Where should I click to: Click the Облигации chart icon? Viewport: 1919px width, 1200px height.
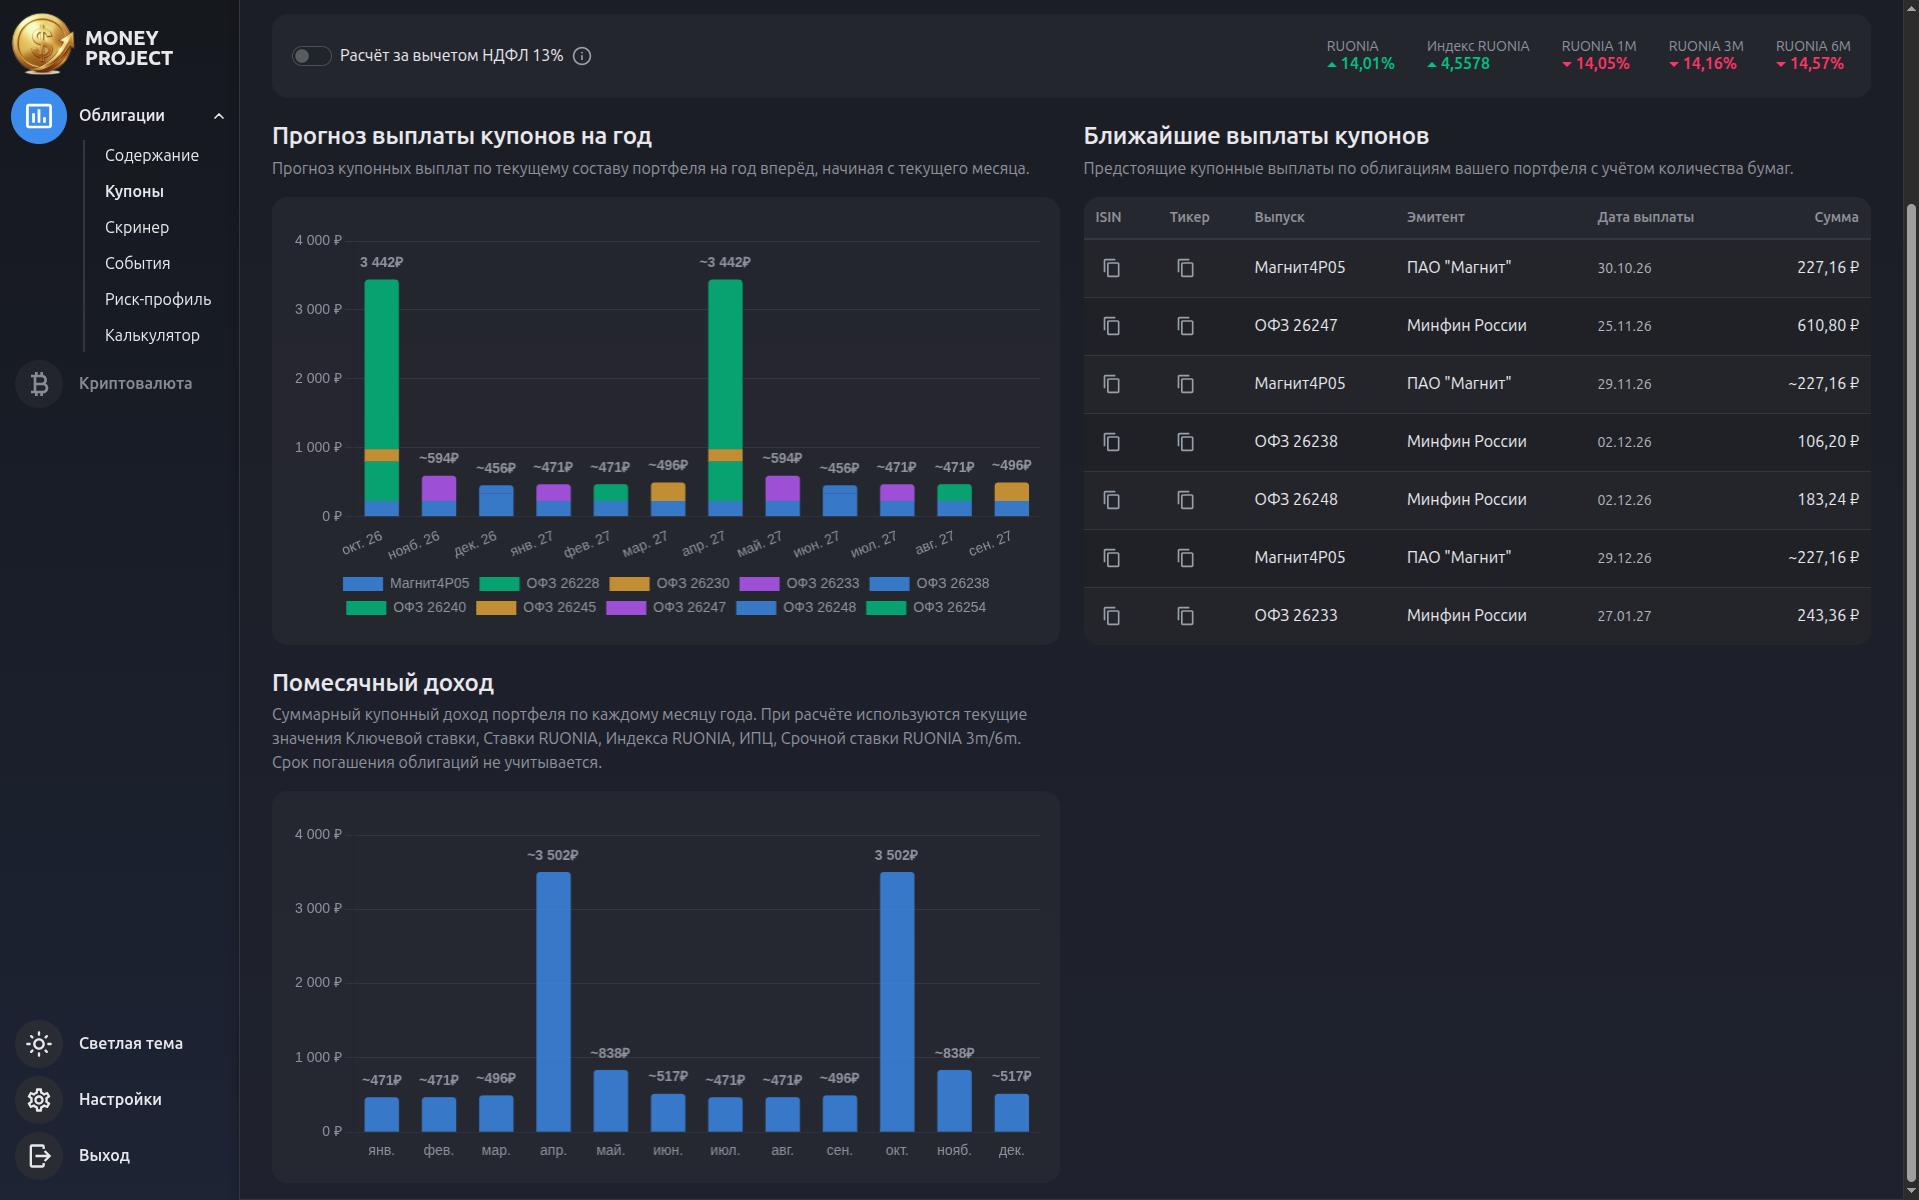click(39, 116)
